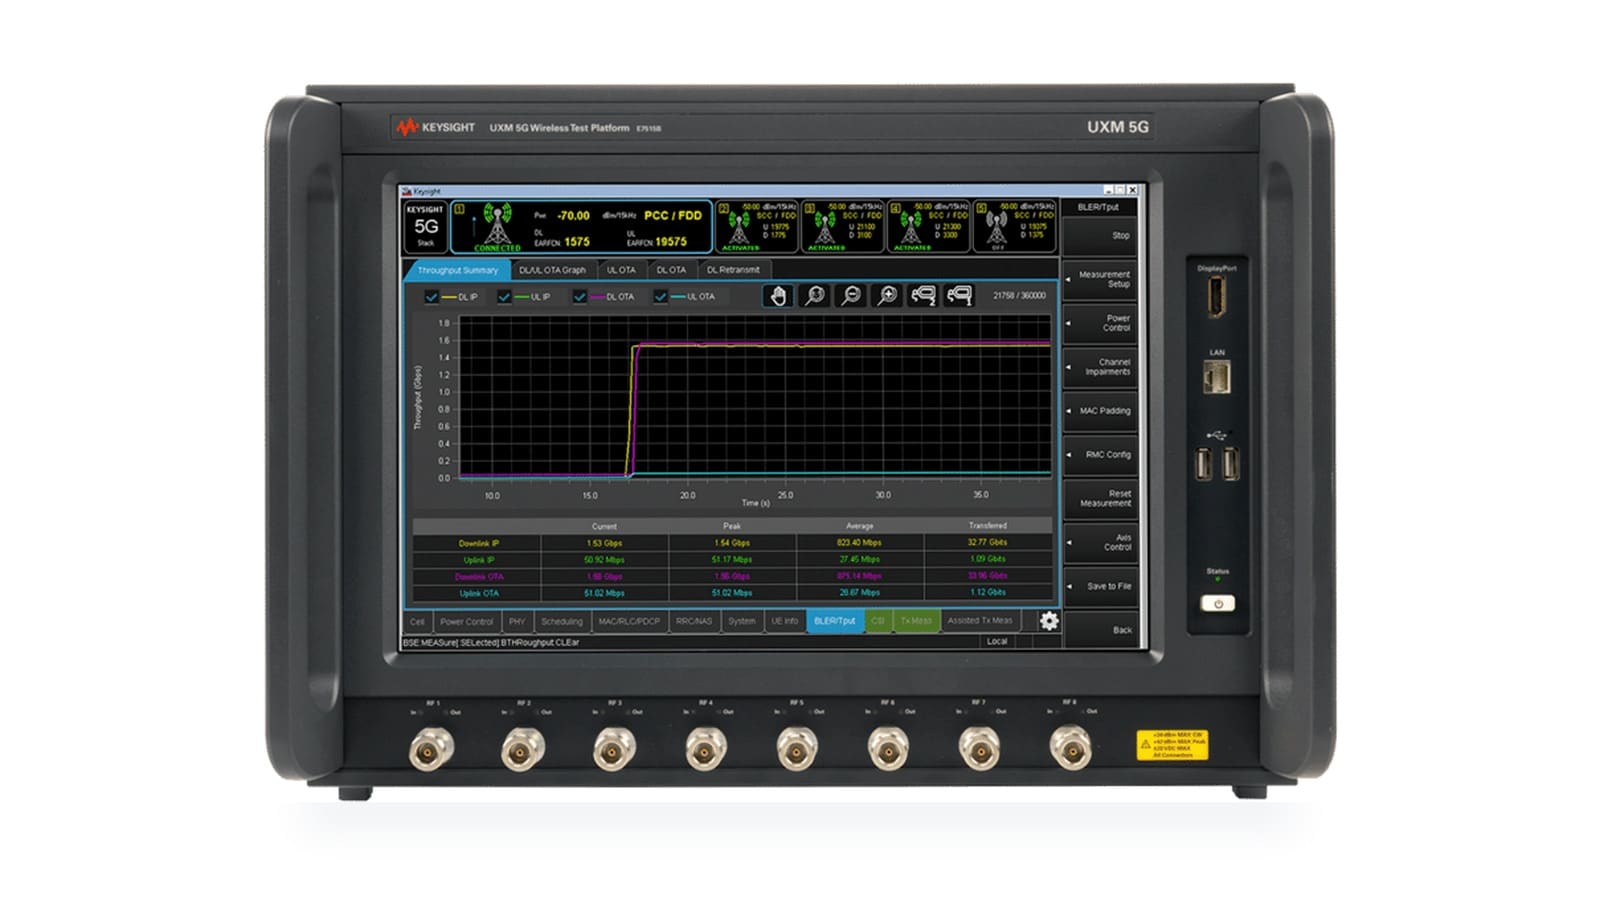Open settings via the gear icon

pos(1048,621)
